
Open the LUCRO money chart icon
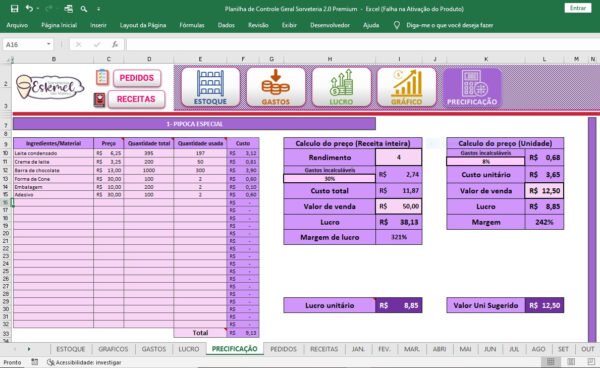pos(341,87)
